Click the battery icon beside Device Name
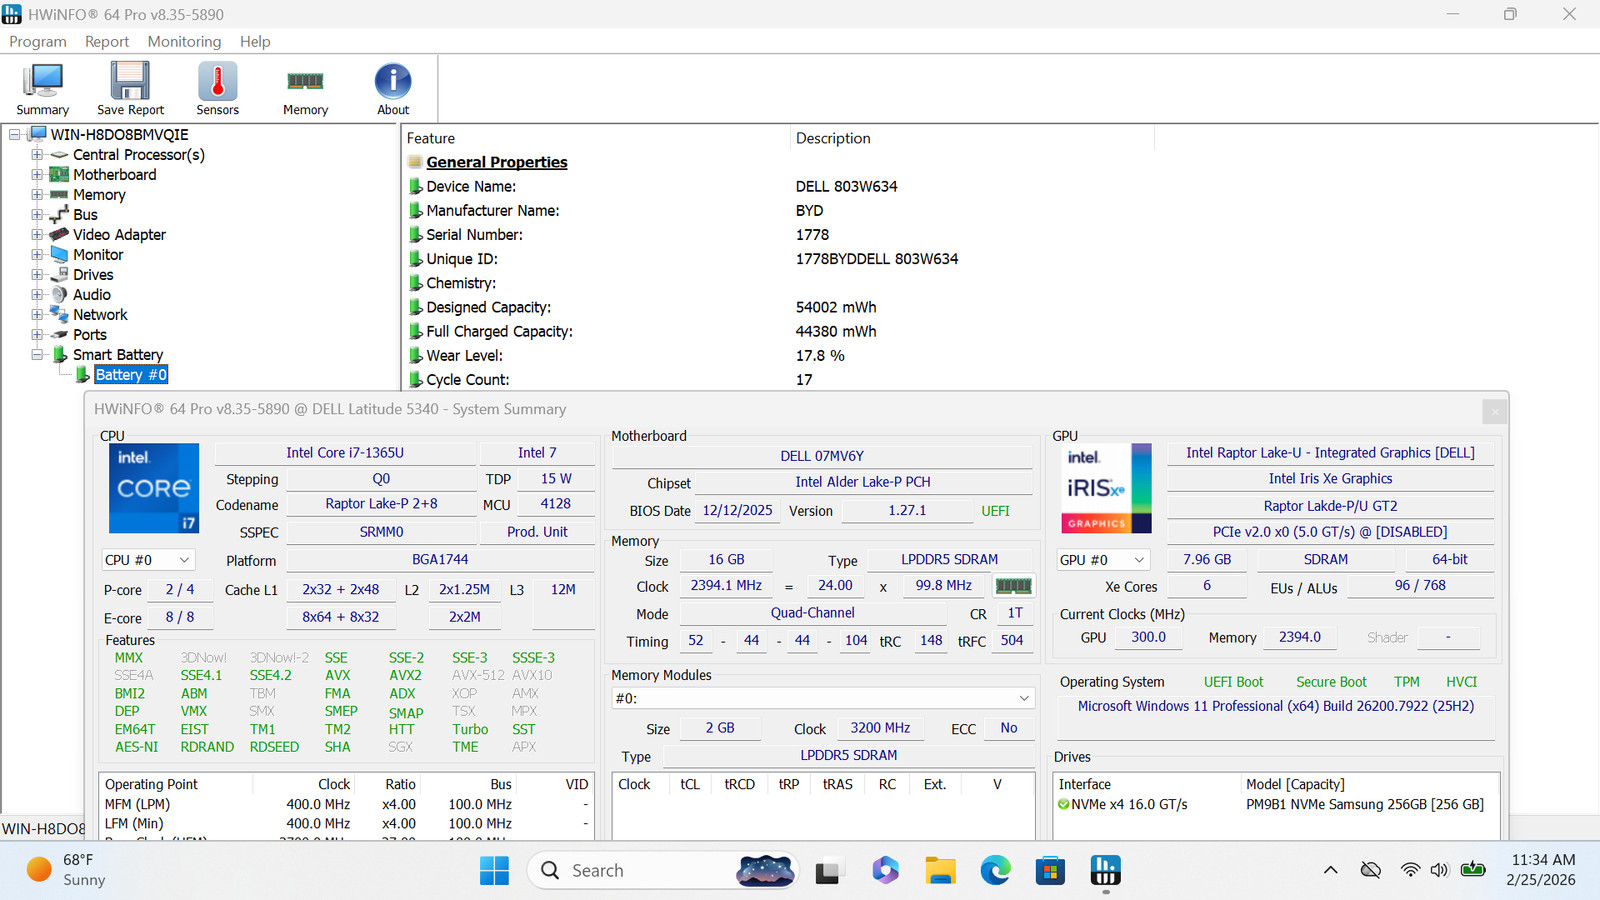Image resolution: width=1600 pixels, height=900 pixels. [x=415, y=186]
